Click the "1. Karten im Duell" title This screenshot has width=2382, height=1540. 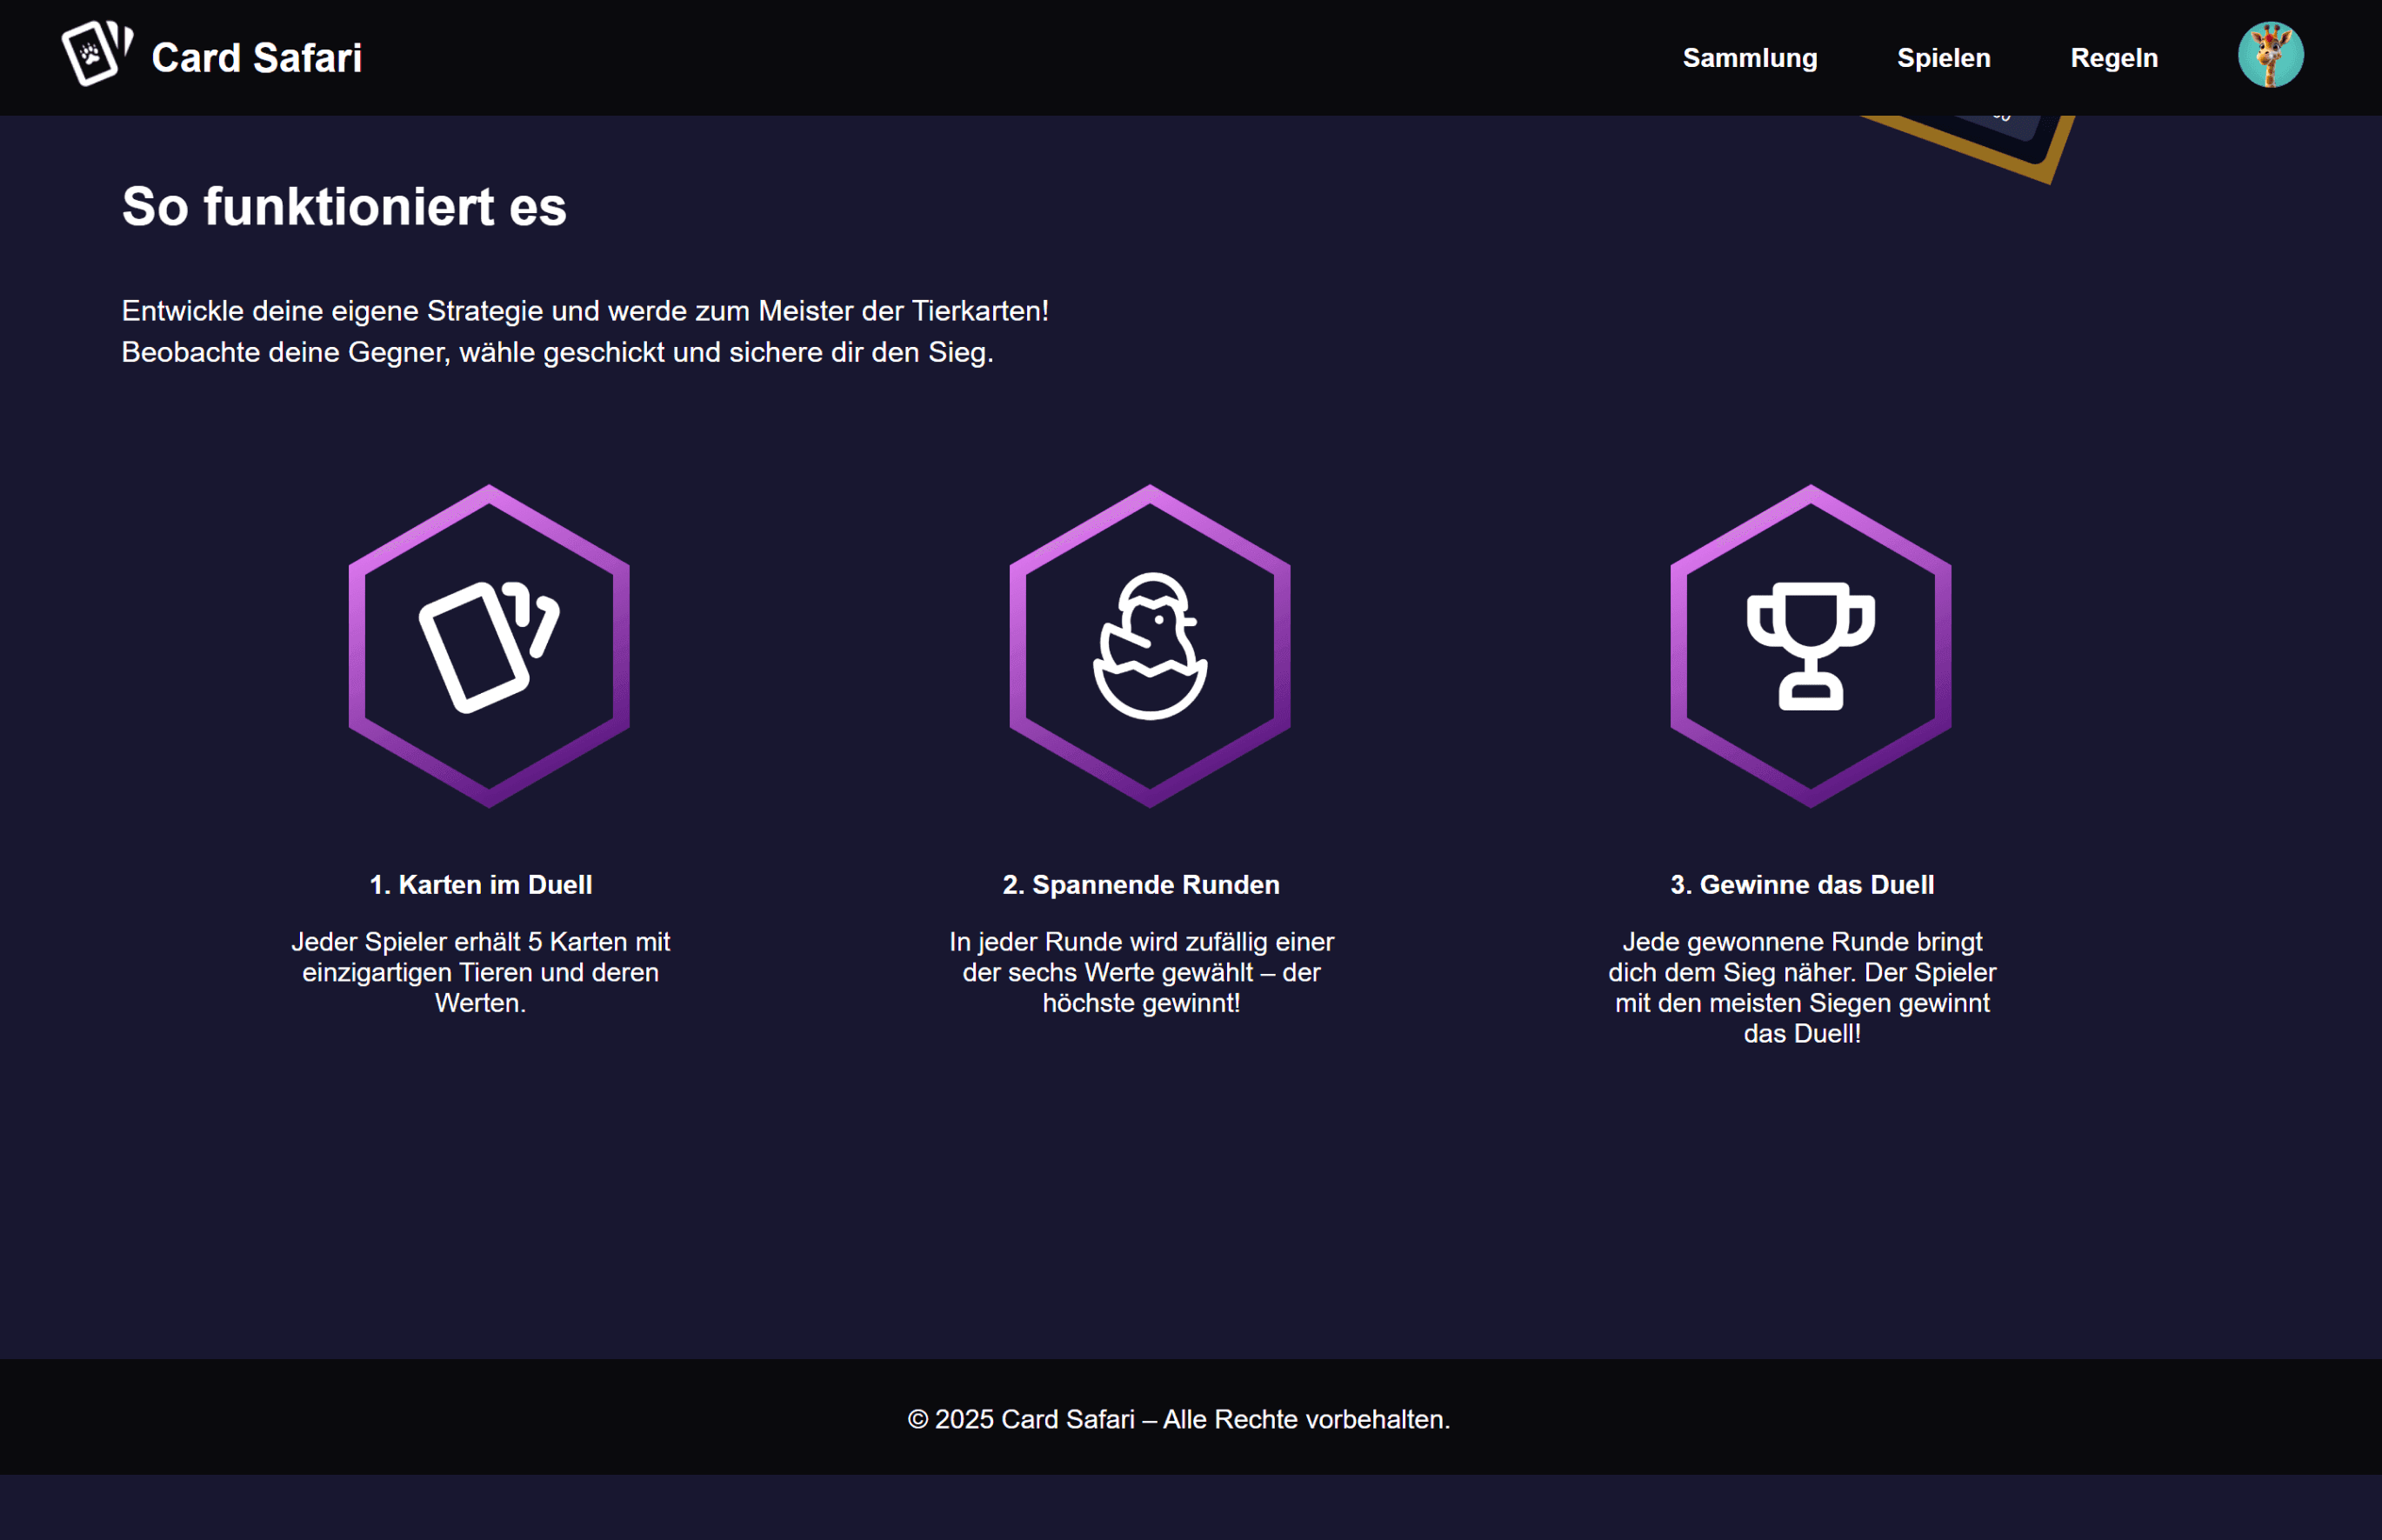(x=480, y=885)
